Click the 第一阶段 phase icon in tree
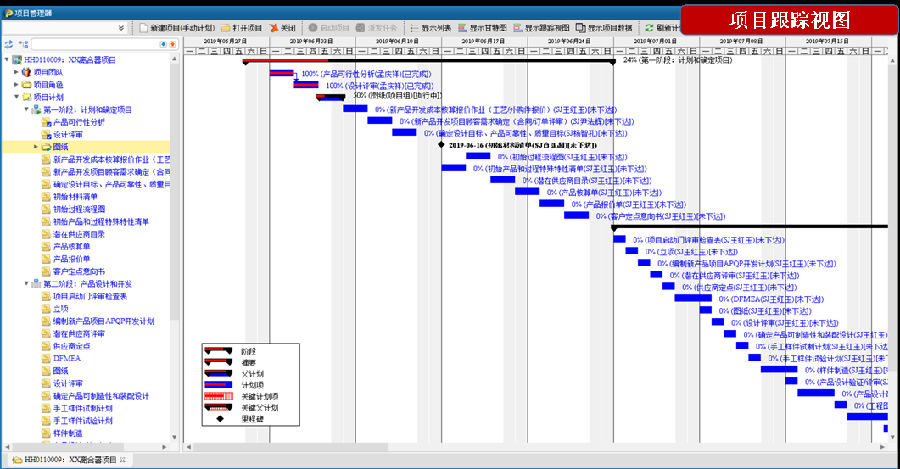Viewport: 900px width, 469px height. (36, 109)
